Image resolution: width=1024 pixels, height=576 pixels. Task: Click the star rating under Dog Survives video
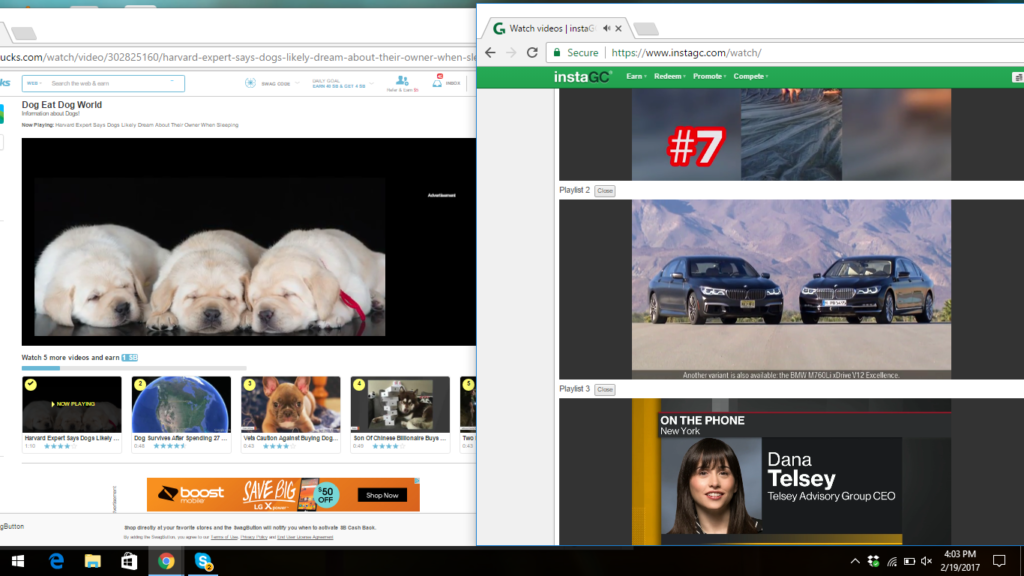(x=170, y=447)
